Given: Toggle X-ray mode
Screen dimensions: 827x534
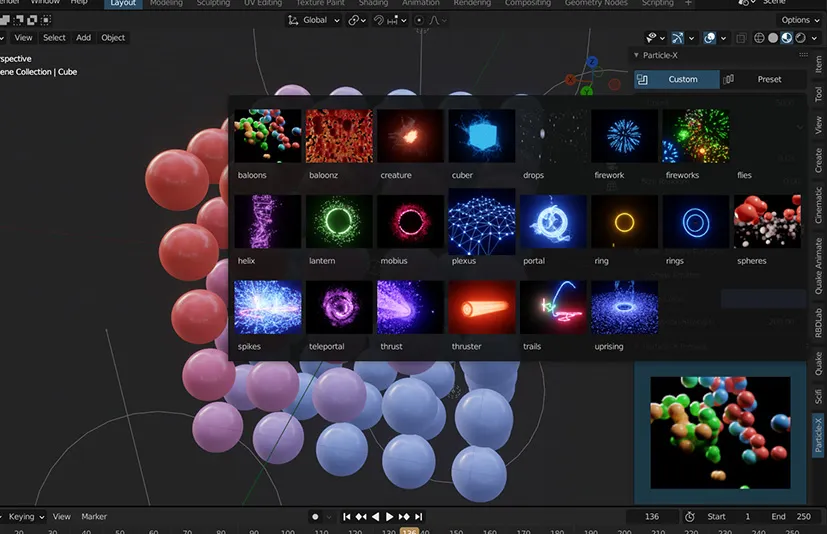Looking at the screenshot, I should (x=741, y=37).
